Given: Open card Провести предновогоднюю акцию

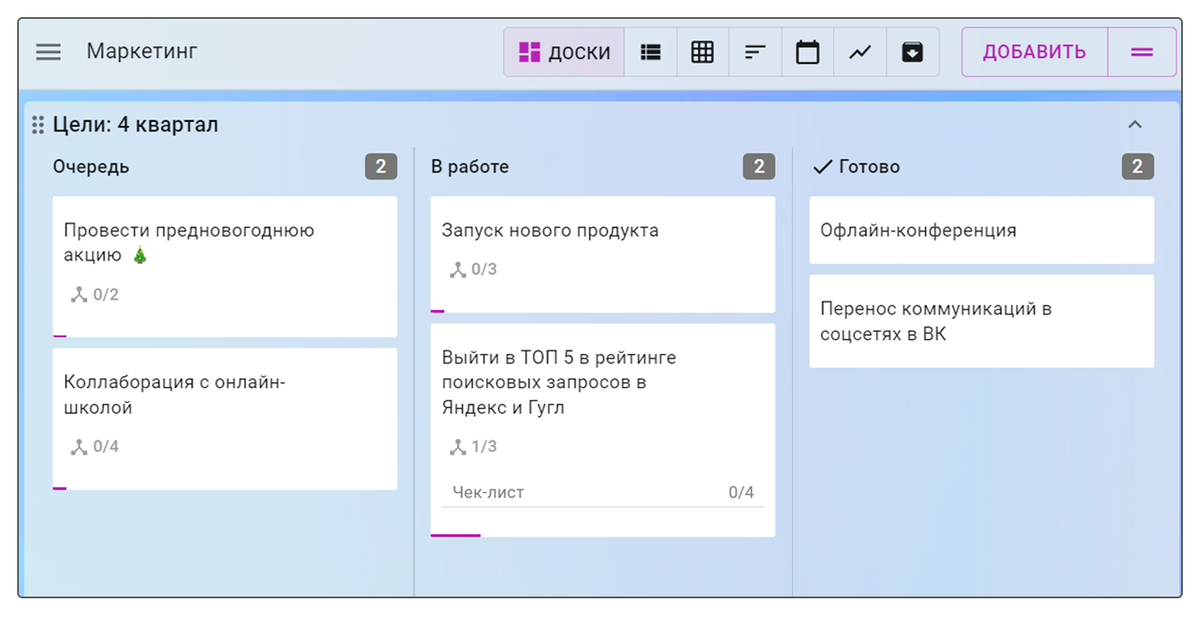Looking at the screenshot, I should click(225, 267).
